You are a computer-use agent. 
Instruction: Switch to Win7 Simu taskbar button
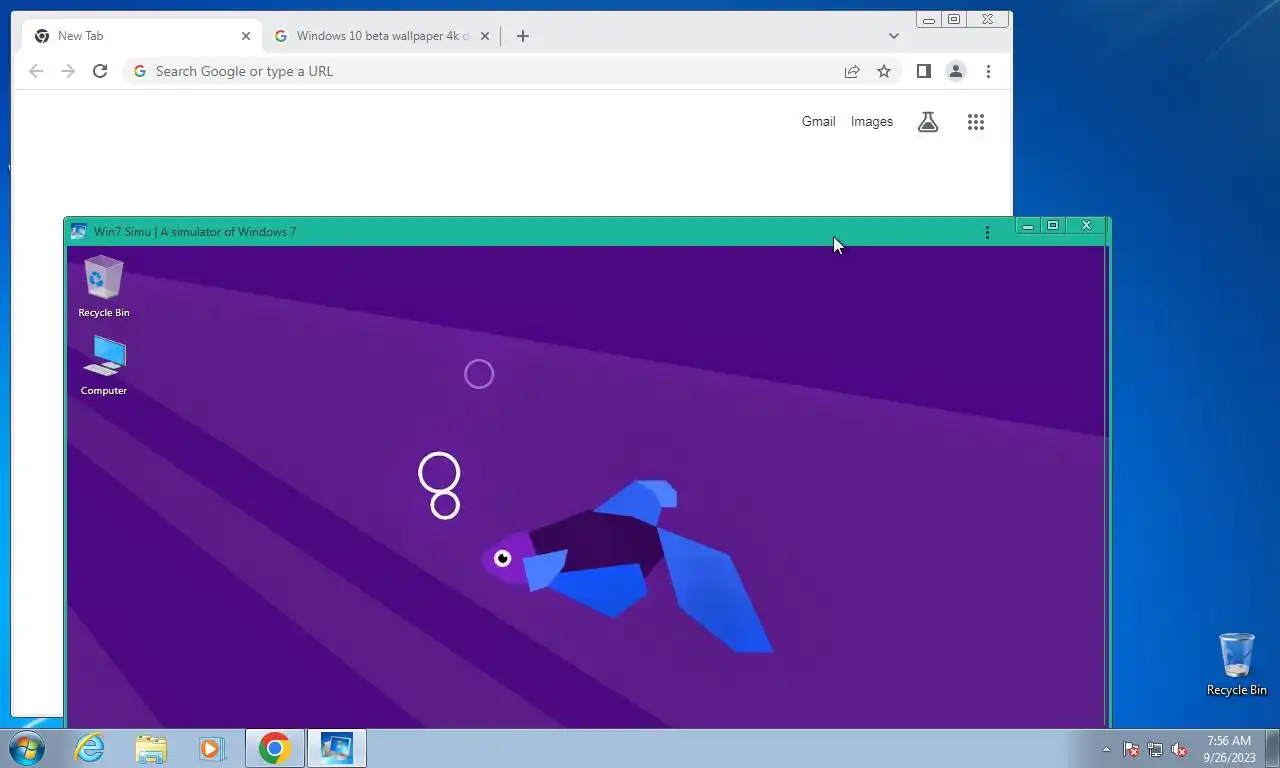click(336, 748)
